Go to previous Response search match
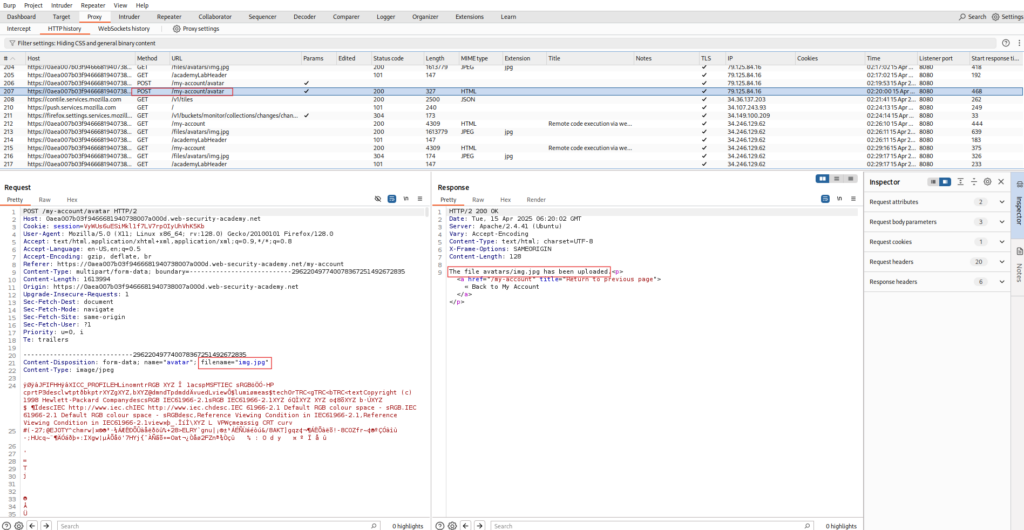 [464, 525]
